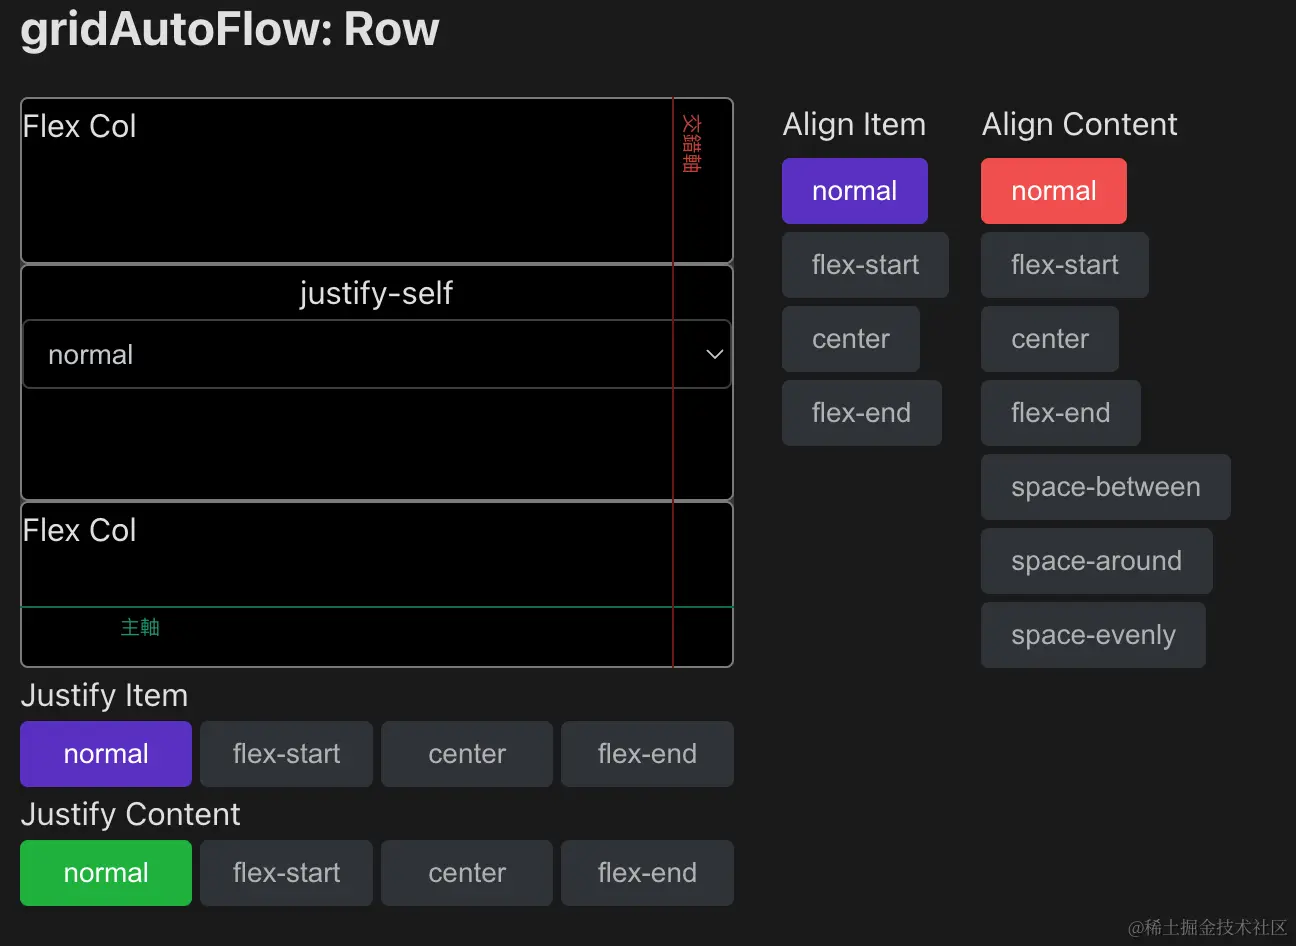Choose flex-end under Align Item

click(x=861, y=413)
